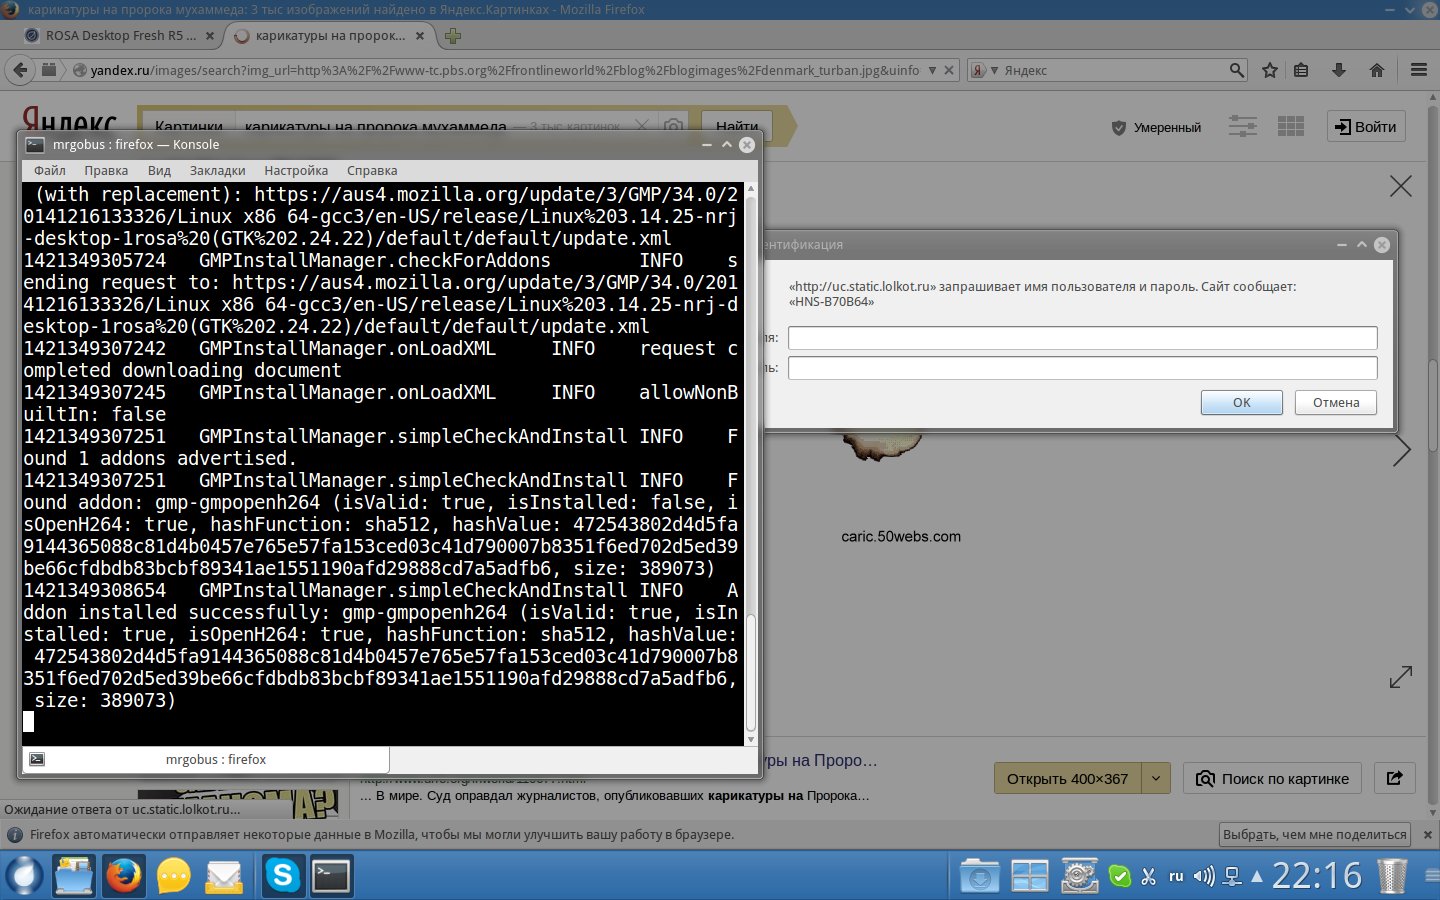Click the Firefox URL address bar
1440x900 pixels.
click(505, 70)
